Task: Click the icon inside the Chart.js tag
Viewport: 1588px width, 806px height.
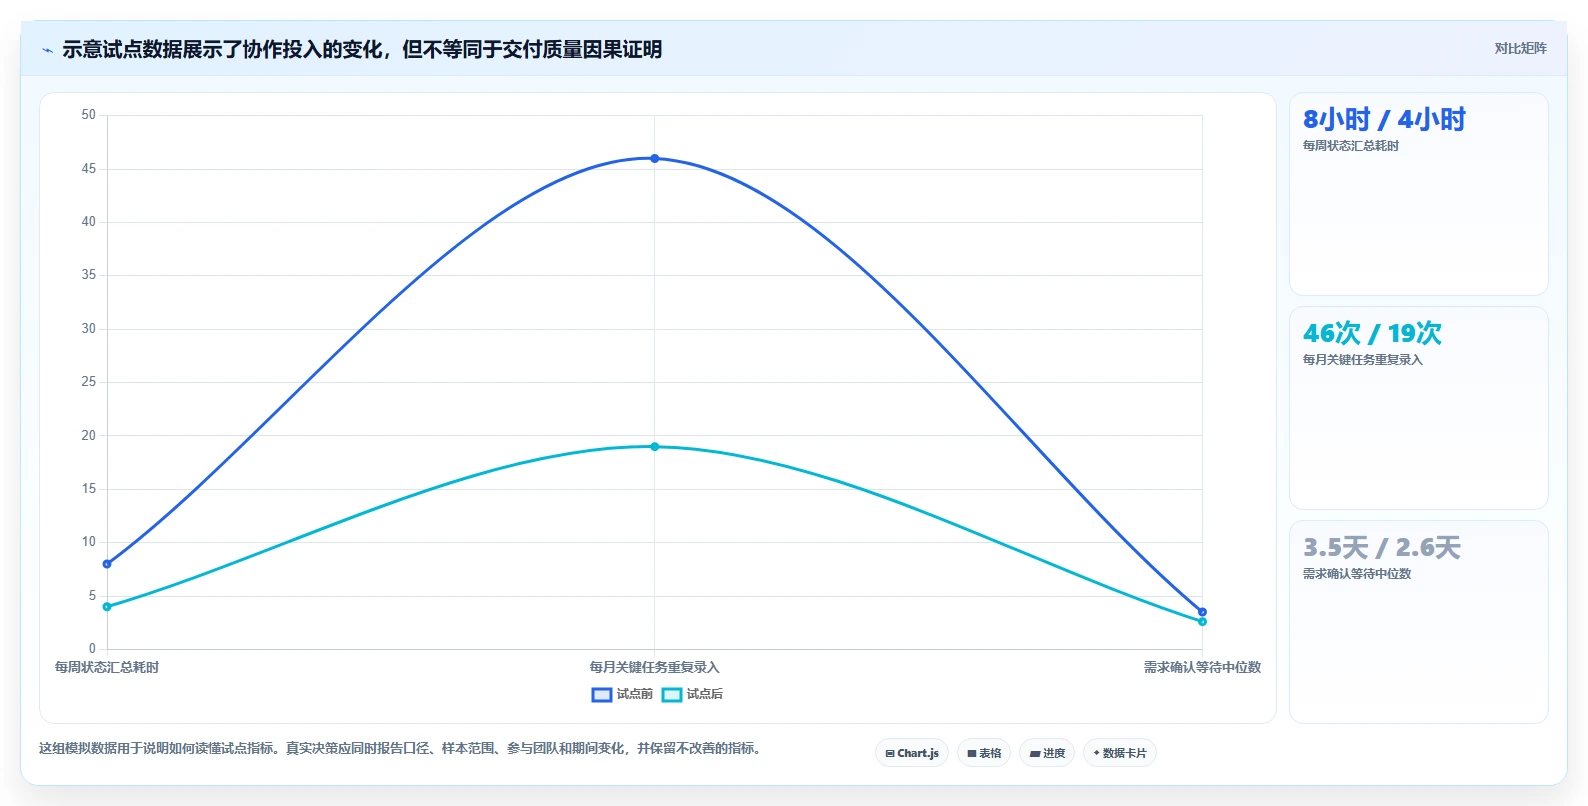Action: (x=890, y=754)
